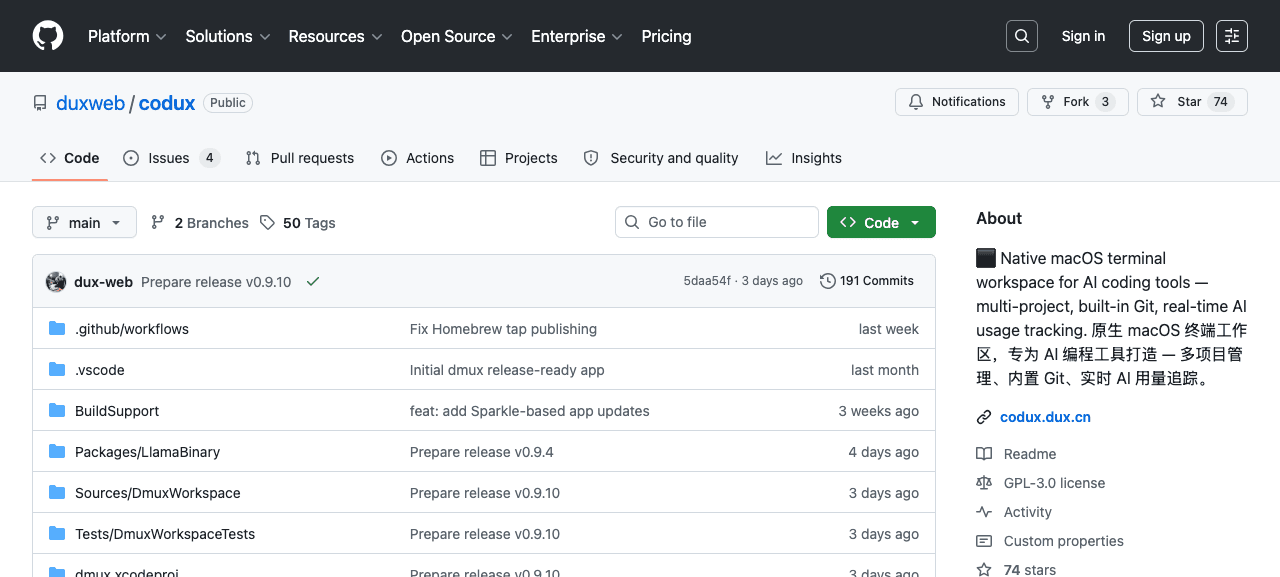The height and width of the screenshot is (577, 1280).
Task: Click the Sign in link
Action: [1083, 36]
